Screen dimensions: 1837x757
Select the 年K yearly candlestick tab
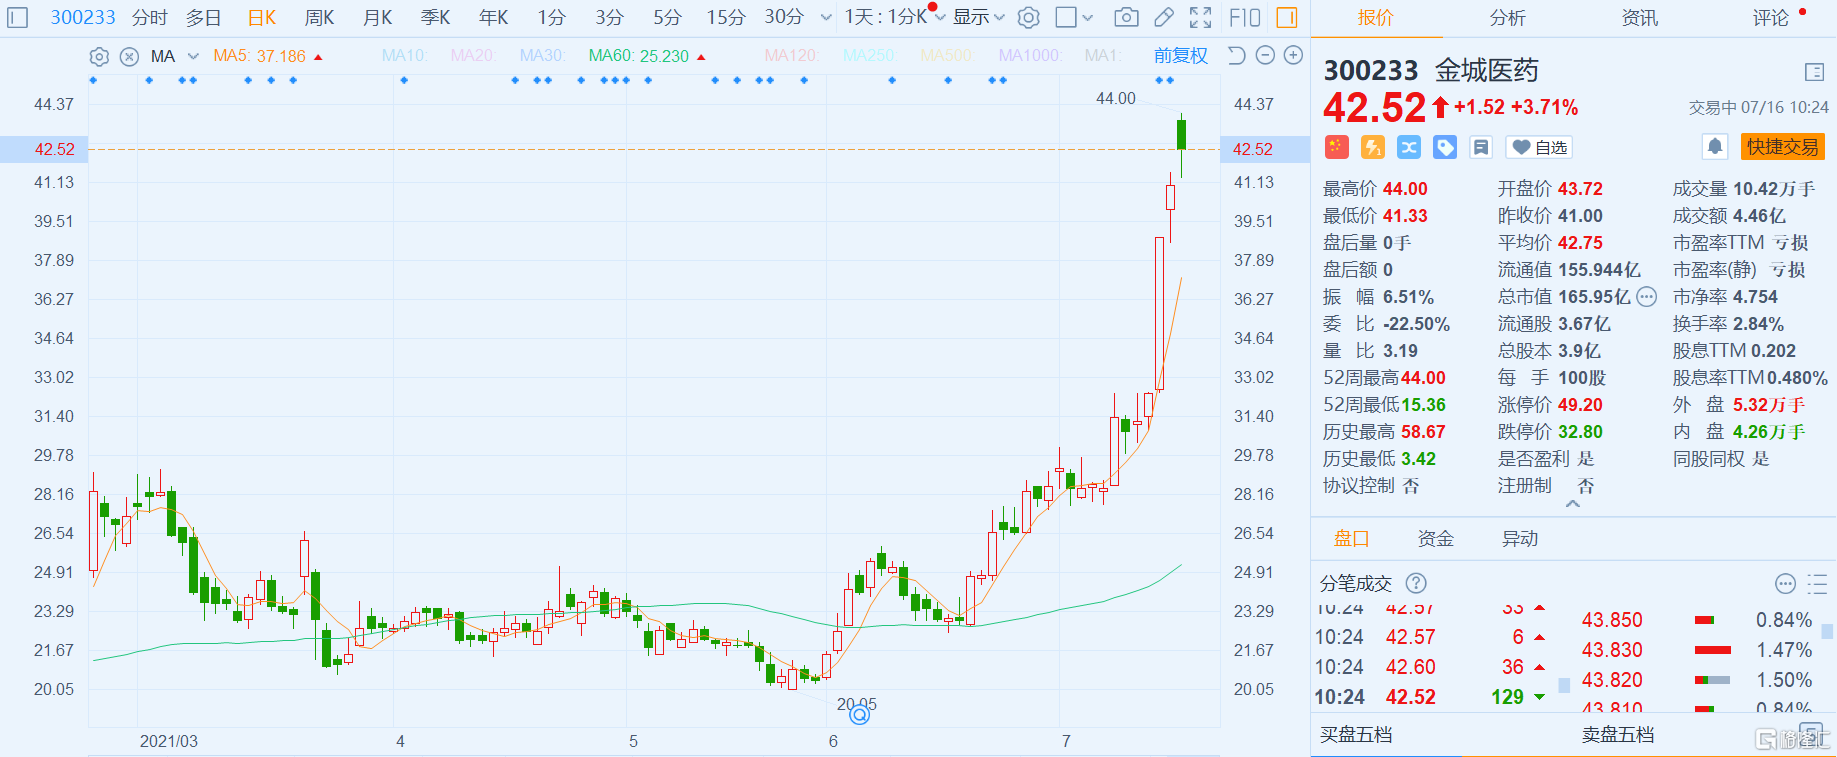(494, 17)
